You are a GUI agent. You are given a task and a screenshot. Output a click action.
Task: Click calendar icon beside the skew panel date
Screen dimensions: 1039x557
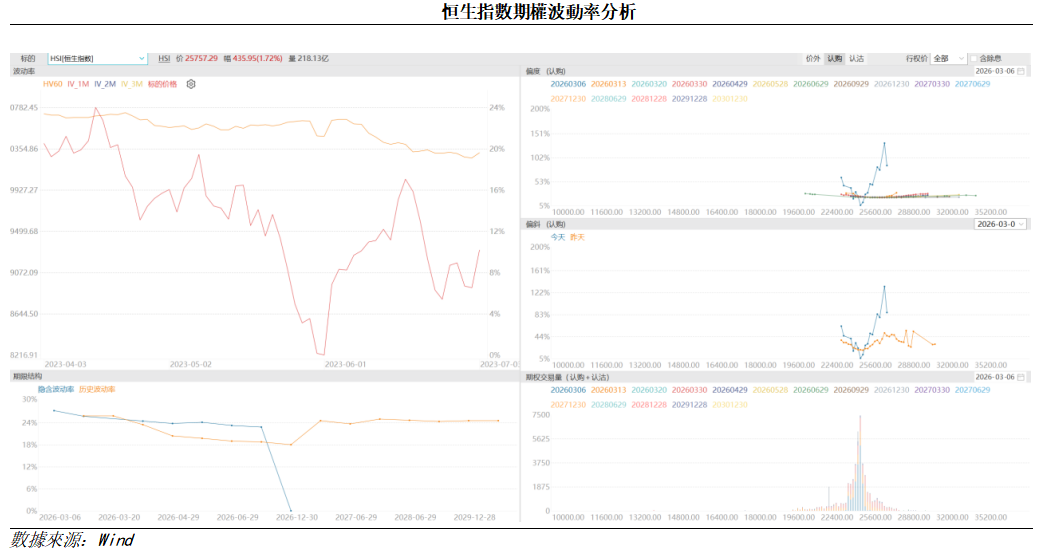click(1021, 71)
